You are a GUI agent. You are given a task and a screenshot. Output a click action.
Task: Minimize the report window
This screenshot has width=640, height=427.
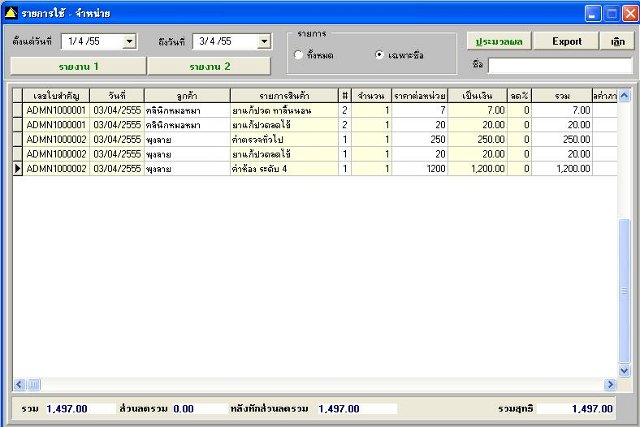point(593,13)
